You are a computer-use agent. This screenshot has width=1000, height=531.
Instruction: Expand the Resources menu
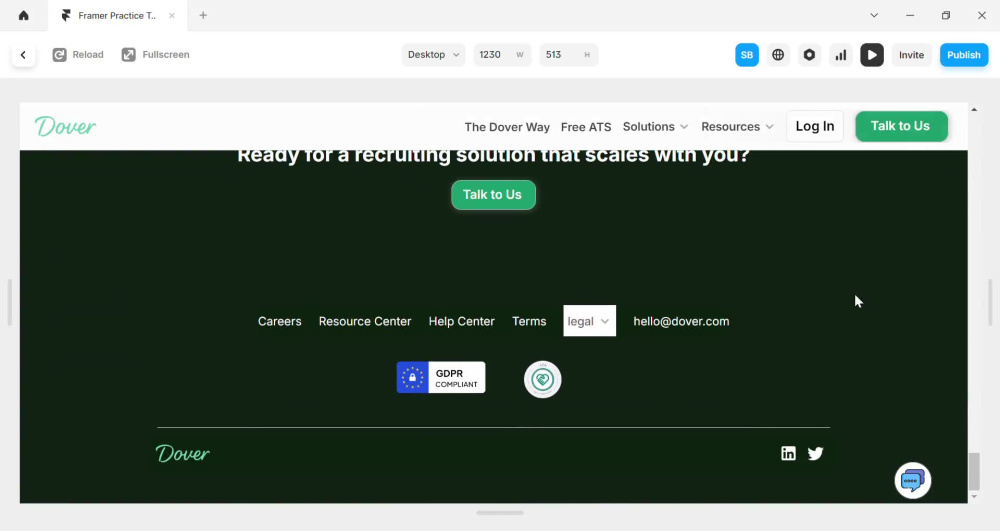tap(737, 127)
